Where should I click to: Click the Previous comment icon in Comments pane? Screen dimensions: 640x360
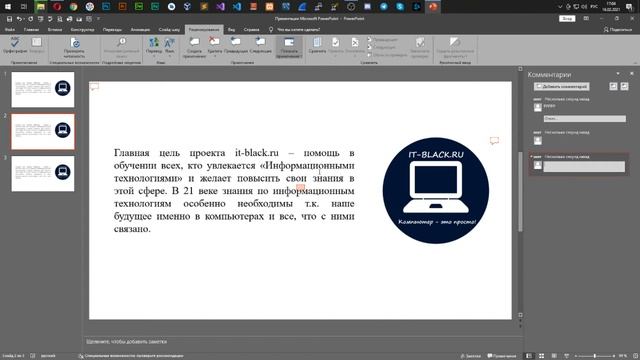tap(613, 86)
